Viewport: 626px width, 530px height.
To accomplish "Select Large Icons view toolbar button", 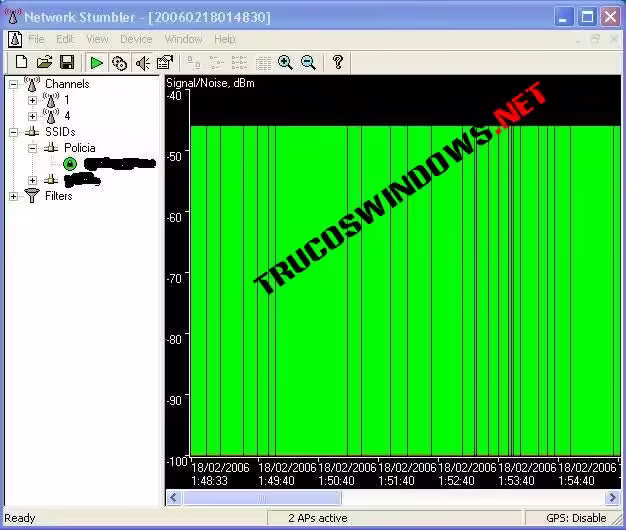I will click(194, 62).
